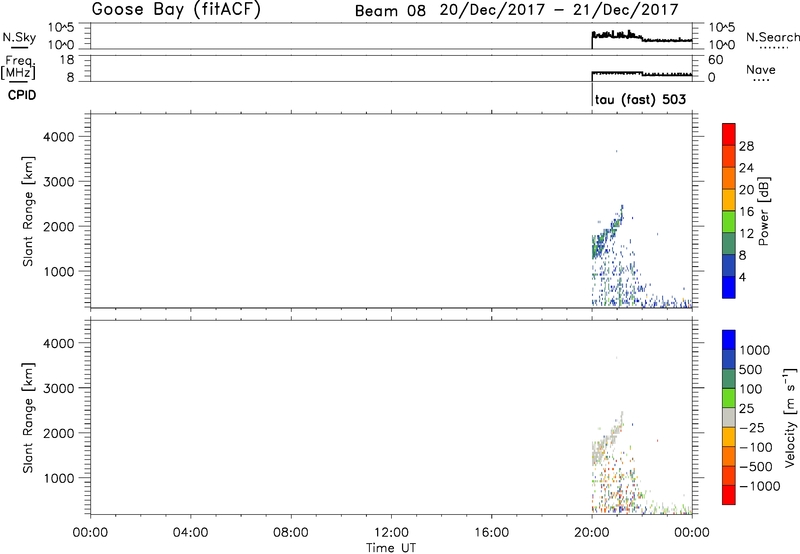Viewport: 800px width, 554px height.
Task: Click the 4000 km tick of the power panel
Action: pos(59,137)
